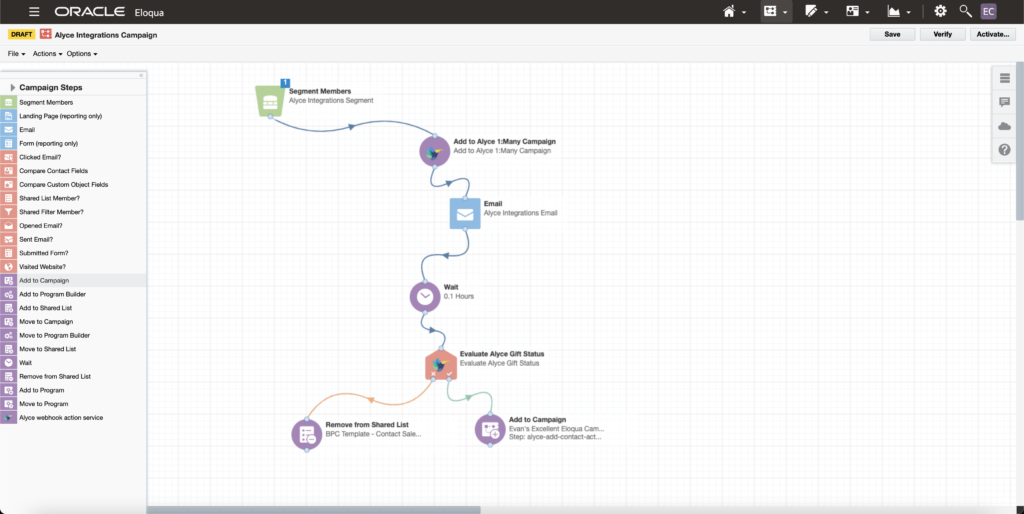Collapse the left steps panel using double-arrow
The height and width of the screenshot is (514, 1024).
141,75
